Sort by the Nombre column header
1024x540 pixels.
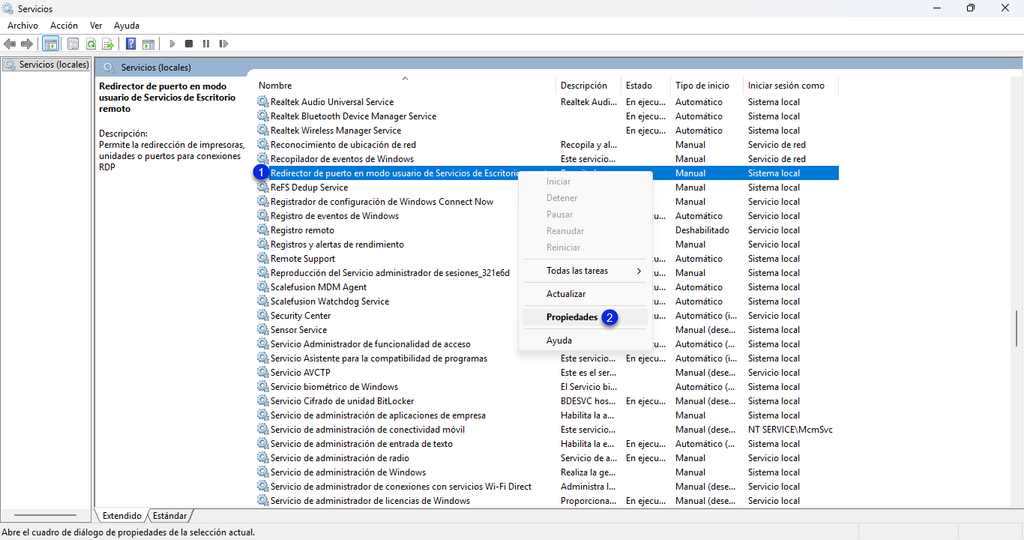(275, 86)
